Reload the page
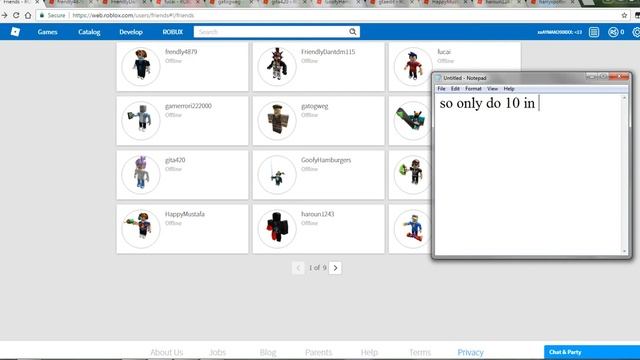The width and height of the screenshot is (640, 360). [x=16, y=16]
